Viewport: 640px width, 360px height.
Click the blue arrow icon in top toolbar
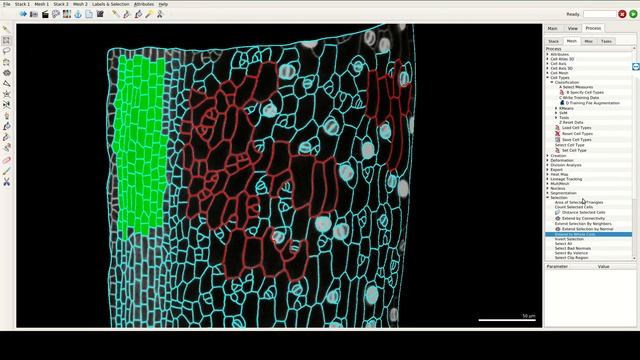23,14
